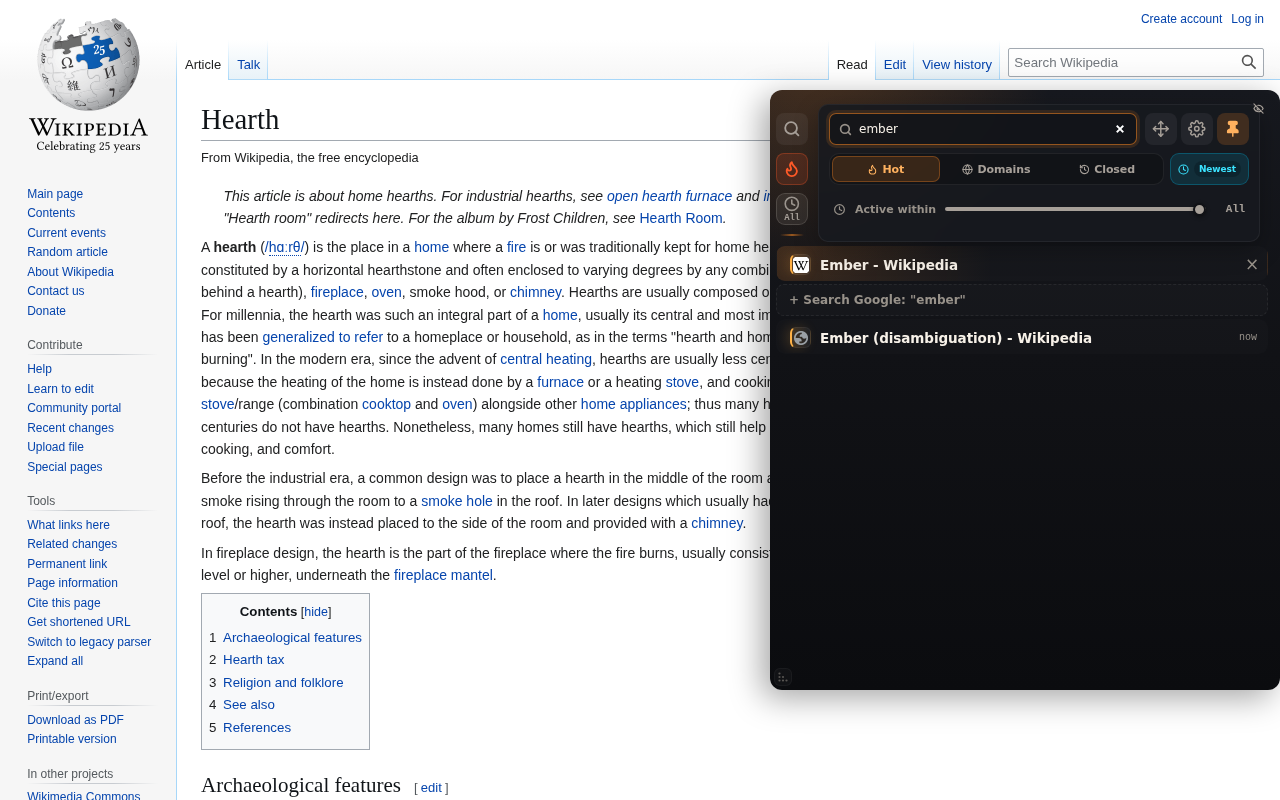This screenshot has width=1280, height=800.
Task: Click Create account link
Action: pyautogui.click(x=1181, y=19)
